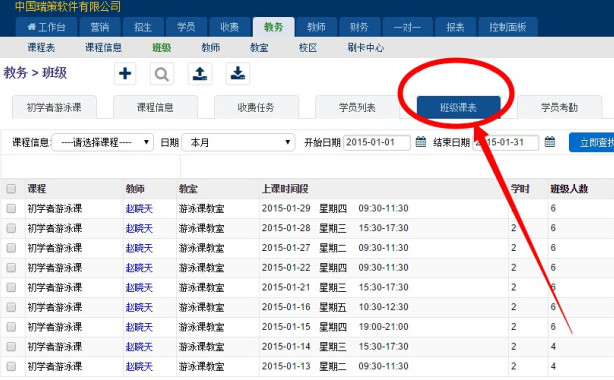Viewport: 614px width, 380px height.
Task: Open 刷卡中心 in the submenu
Action: pyautogui.click(x=366, y=48)
